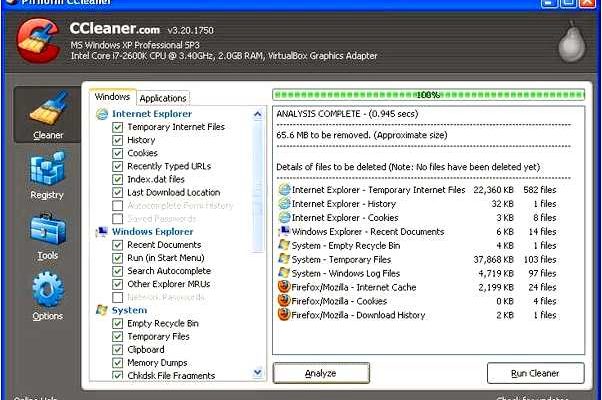The width and height of the screenshot is (602, 400).
Task: Click the Run Cleaner button
Action: 536,373
